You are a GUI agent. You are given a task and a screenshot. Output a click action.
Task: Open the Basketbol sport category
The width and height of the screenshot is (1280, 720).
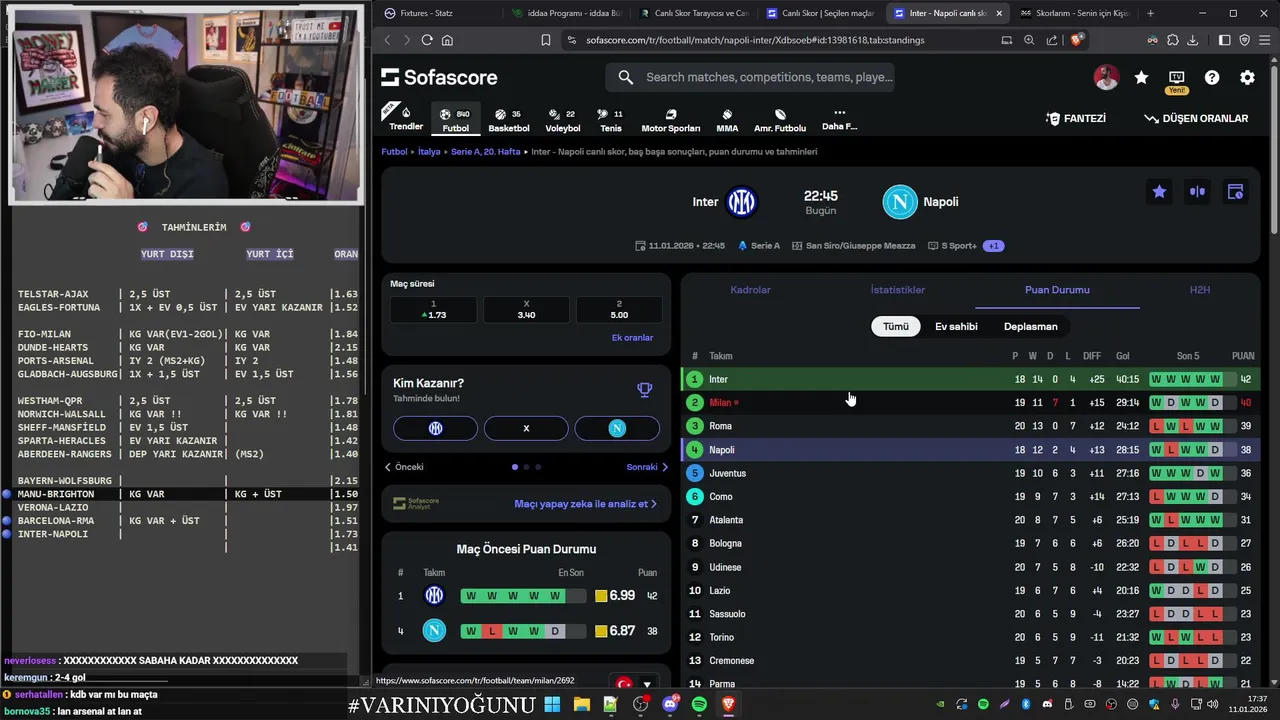pos(508,120)
